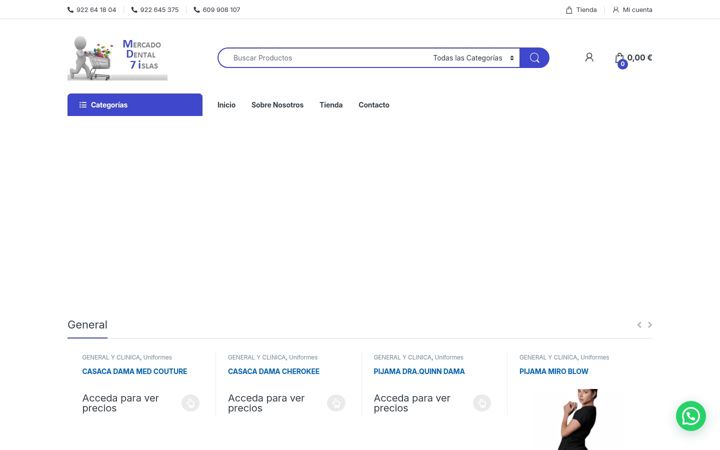Click phone number 922 645 375
Image resolution: width=720 pixels, height=450 pixels.
click(155, 10)
